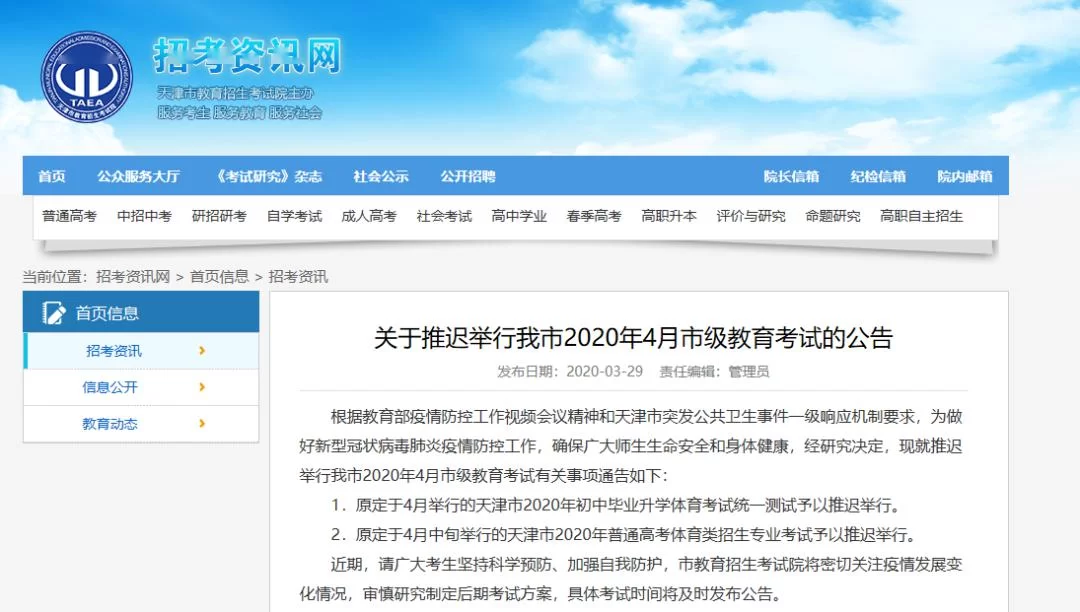
Task: Open the 纪检信箱 link
Action: [x=878, y=176]
